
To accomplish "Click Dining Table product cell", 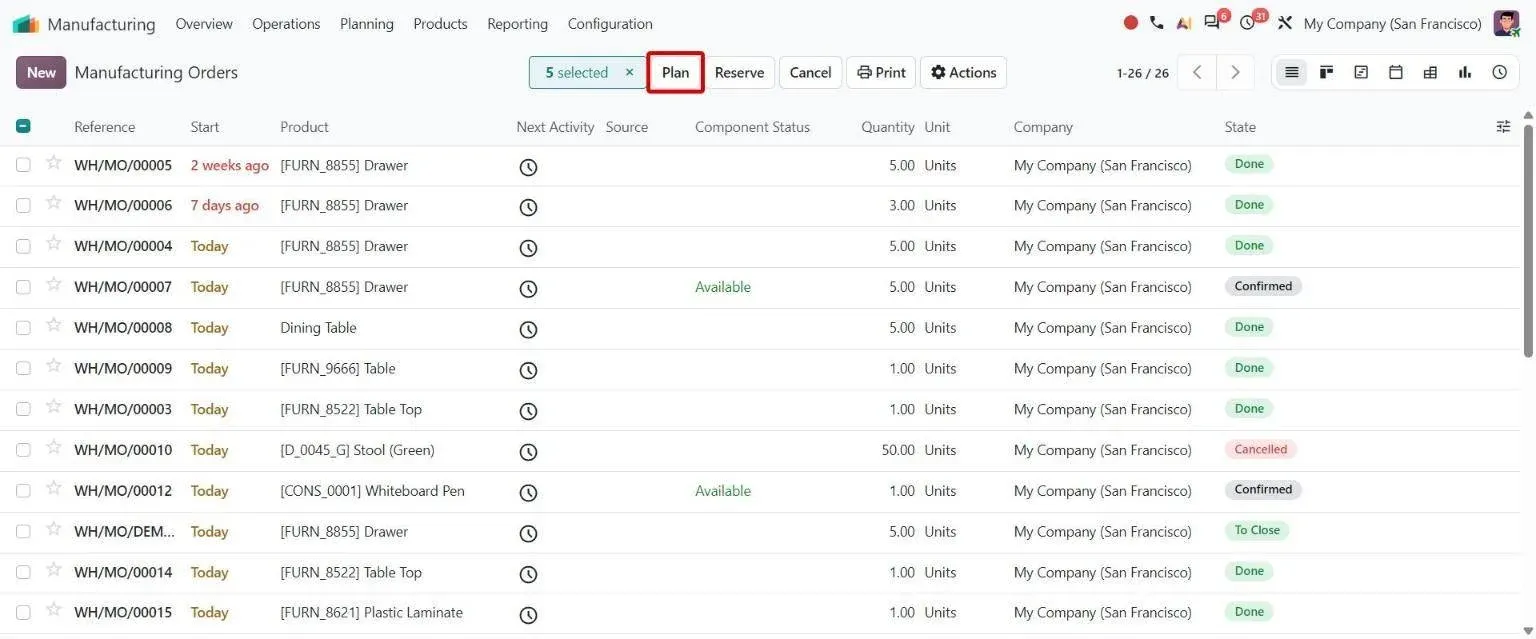I will [x=318, y=328].
